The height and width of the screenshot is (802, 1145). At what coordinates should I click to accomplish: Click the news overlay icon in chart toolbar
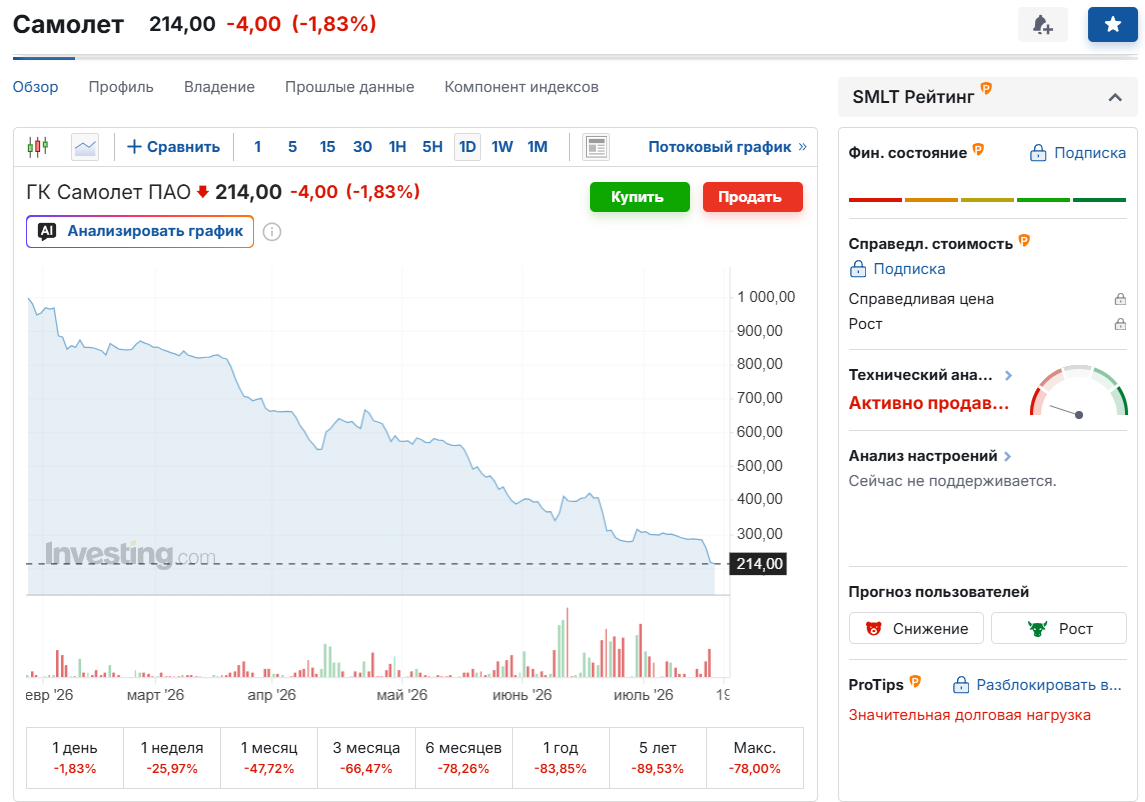[x=596, y=148]
